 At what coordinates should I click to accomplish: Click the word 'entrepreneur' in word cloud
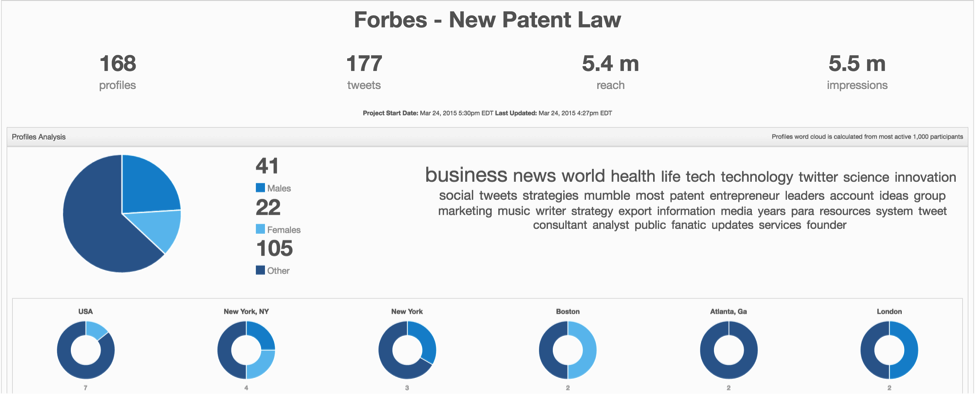744,196
